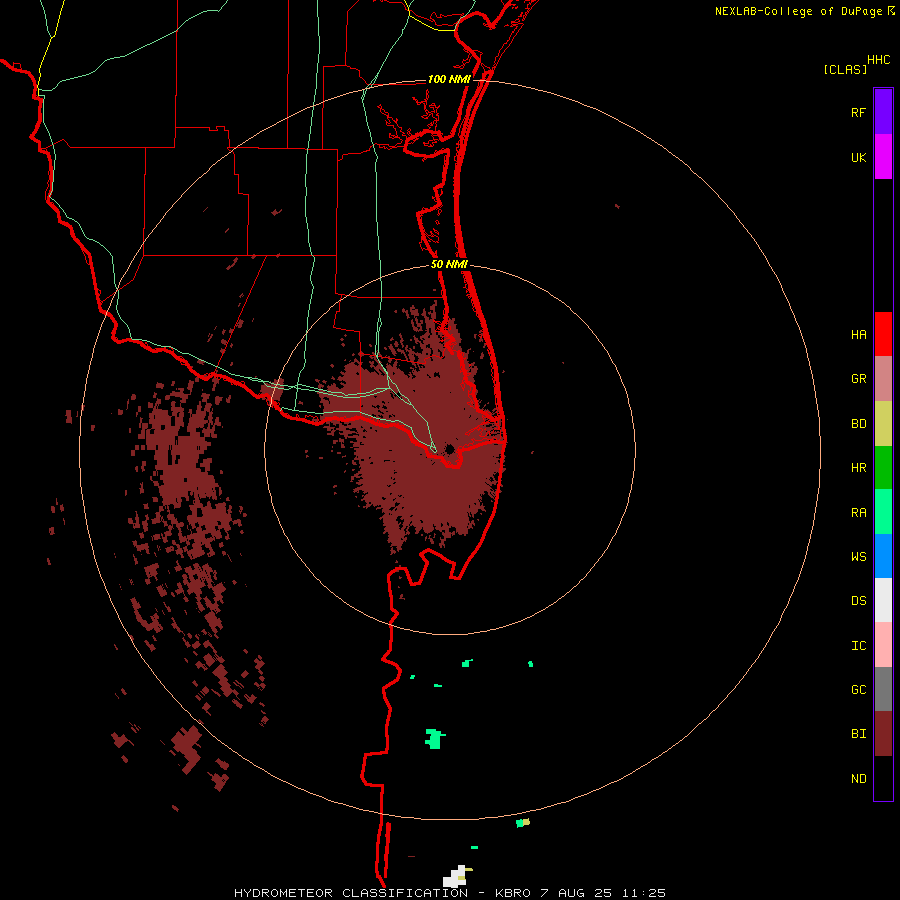Click the black radar site dot
The image size is (900, 900).
pyautogui.click(x=450, y=449)
